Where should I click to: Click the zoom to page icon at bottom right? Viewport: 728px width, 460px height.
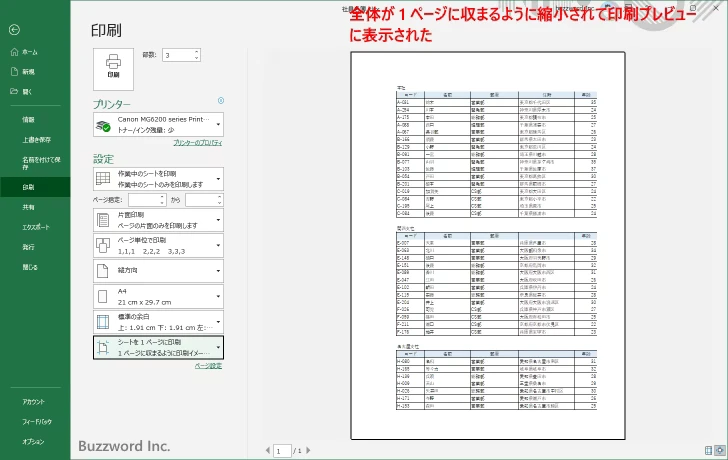tap(720, 450)
